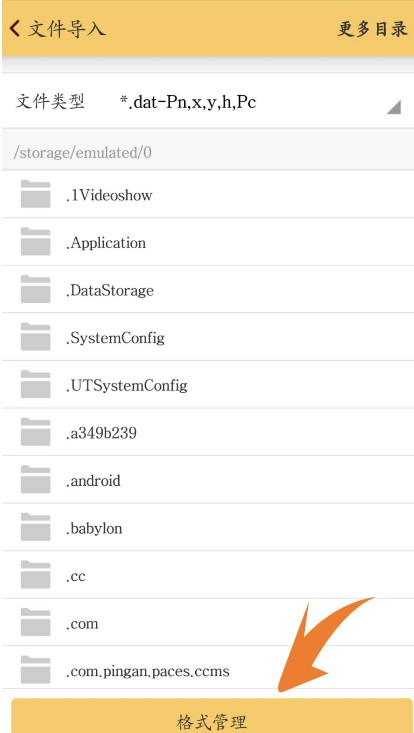414x733 pixels.
Task: Tap the .babylon folder icon
Action: pyautogui.click(x=36, y=527)
